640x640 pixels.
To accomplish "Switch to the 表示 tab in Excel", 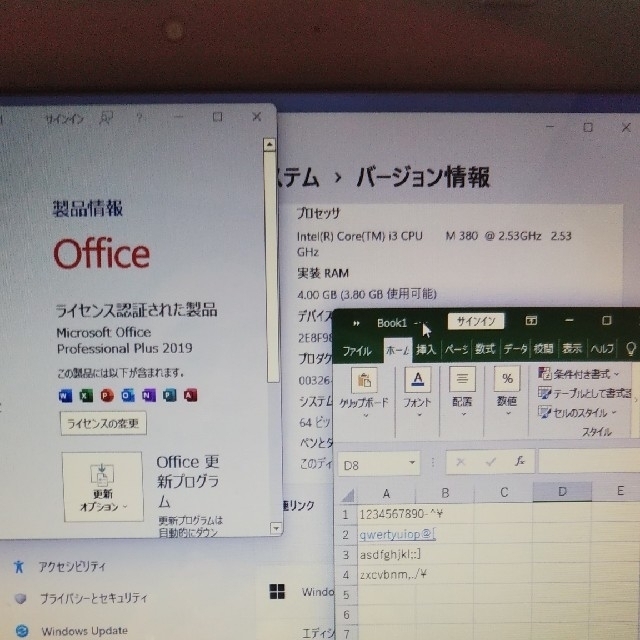I will coord(572,349).
